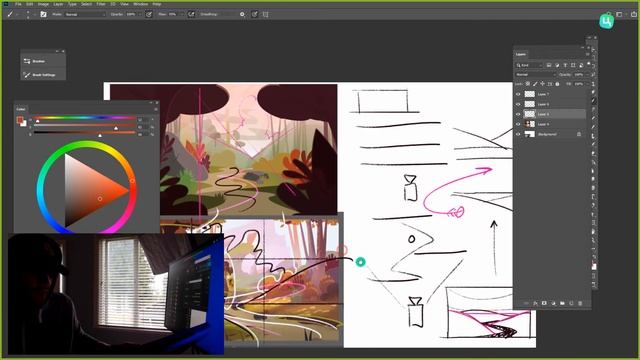Open the Color panel flyout menu
Viewport: 640px width, 360px height.
[x=156, y=109]
